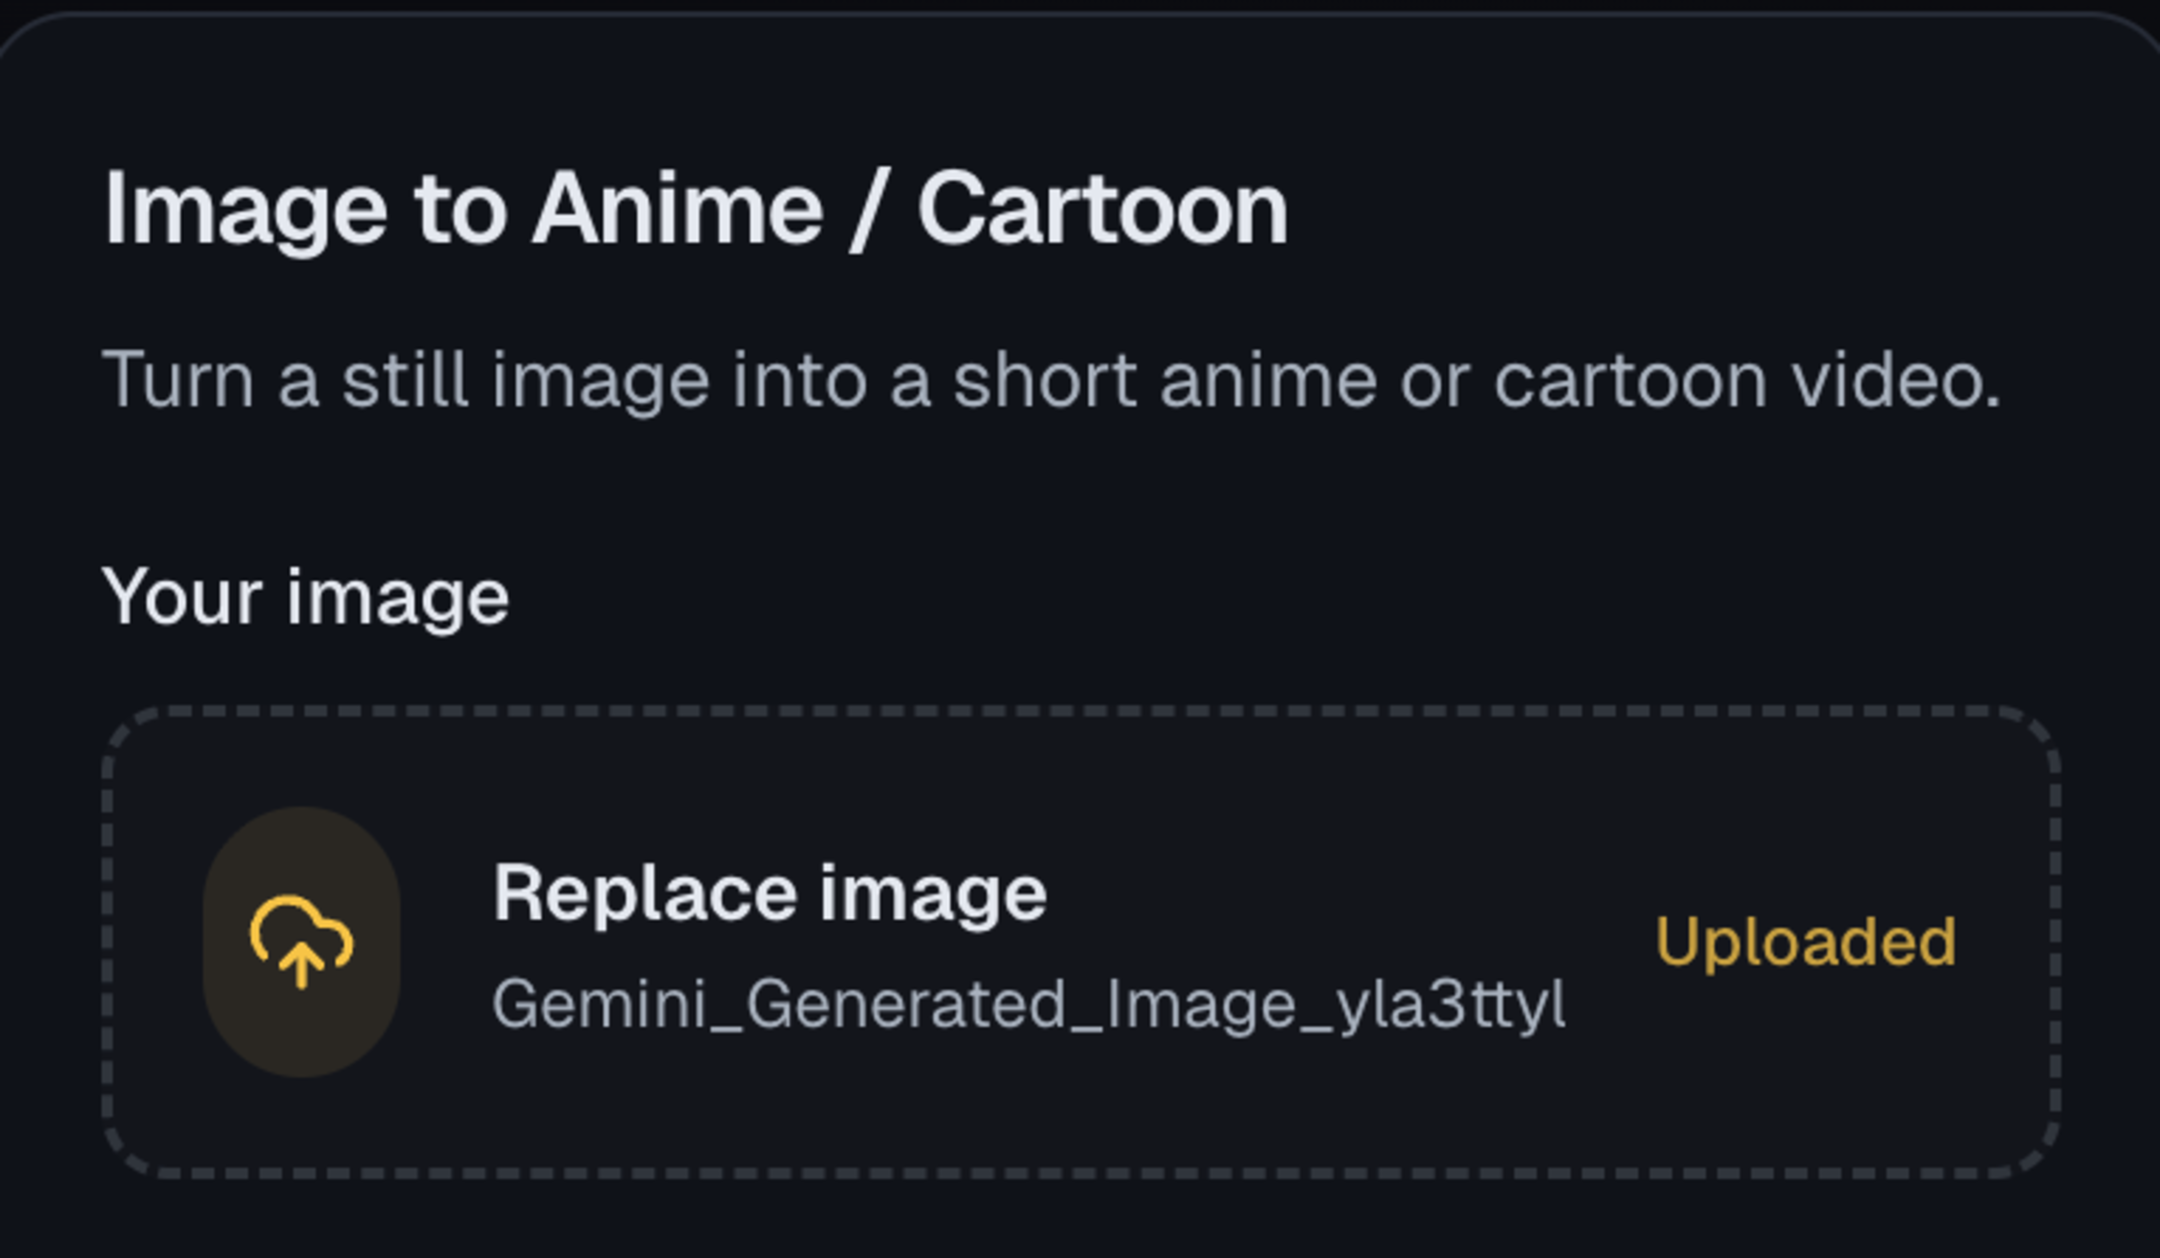The width and height of the screenshot is (2160, 1258).
Task: Click "cartoon video" in the subtitle
Action: [1746, 381]
